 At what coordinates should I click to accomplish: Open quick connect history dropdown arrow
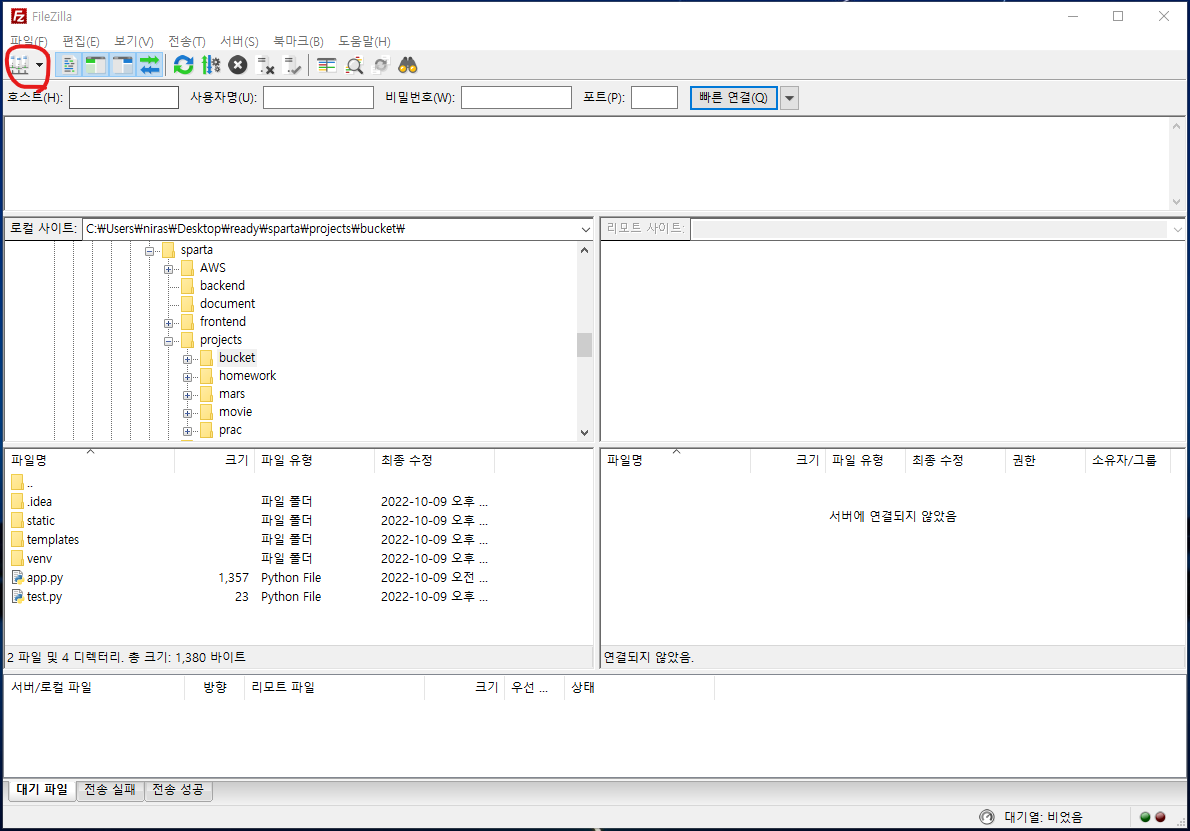[789, 97]
